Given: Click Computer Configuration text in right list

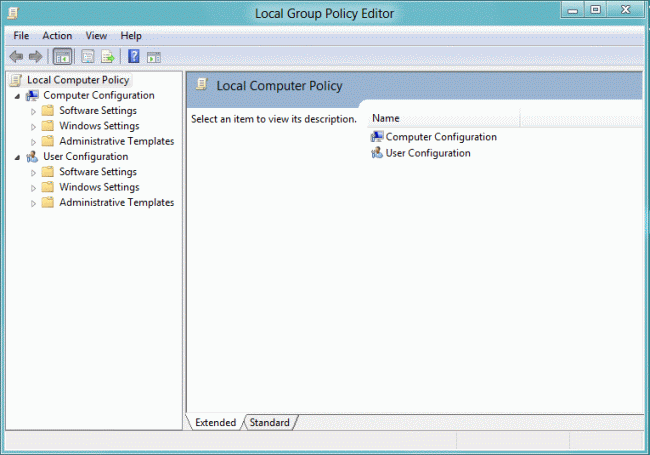Looking at the screenshot, I should (x=441, y=137).
